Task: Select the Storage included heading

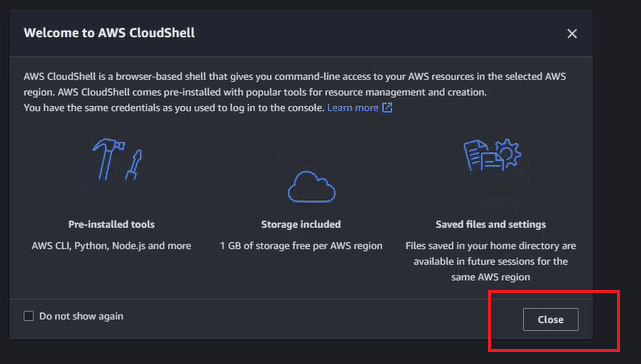Action: (301, 224)
